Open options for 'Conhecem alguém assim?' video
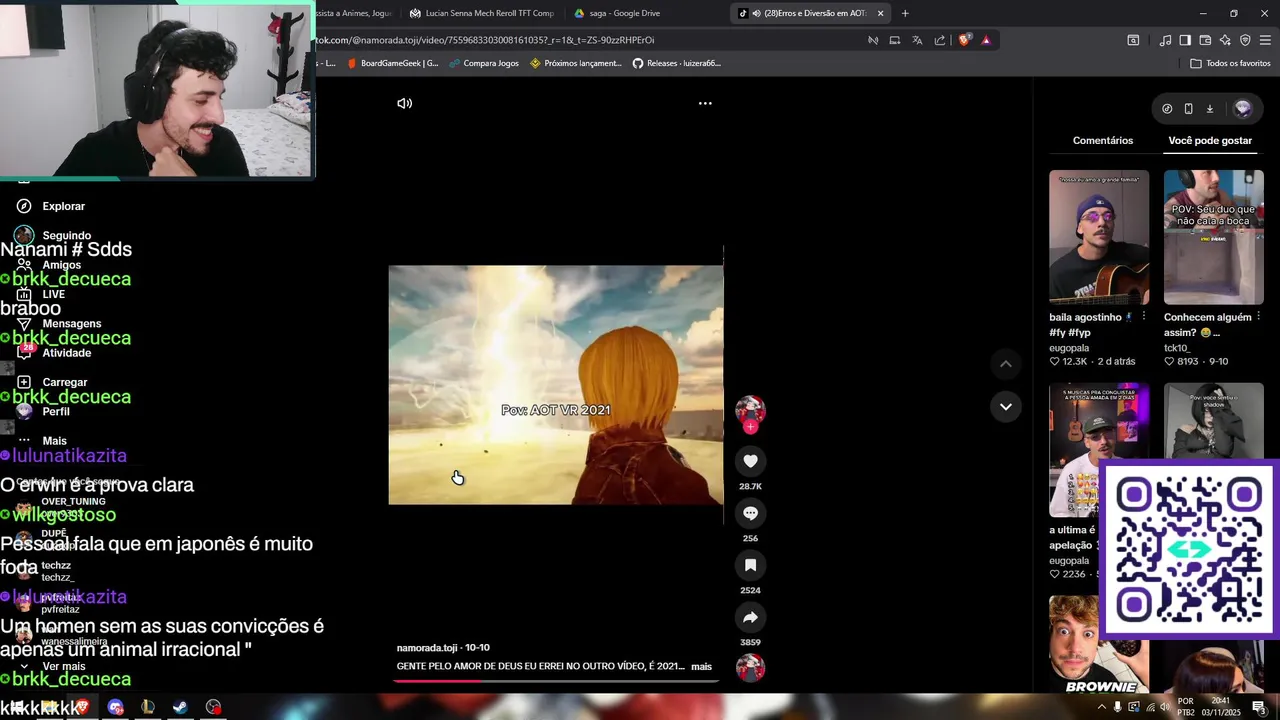 point(1258,317)
